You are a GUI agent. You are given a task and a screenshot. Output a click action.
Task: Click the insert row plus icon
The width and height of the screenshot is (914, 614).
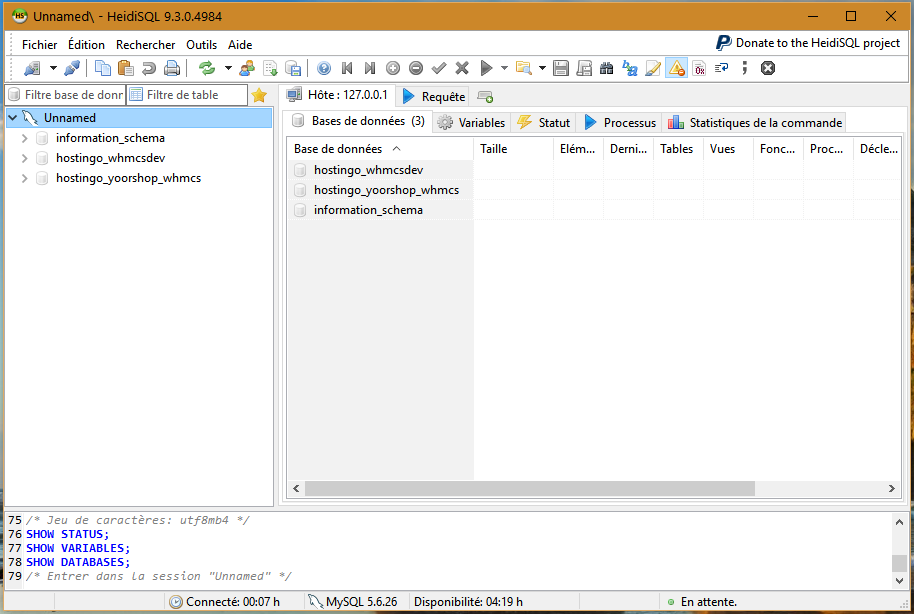tap(393, 68)
